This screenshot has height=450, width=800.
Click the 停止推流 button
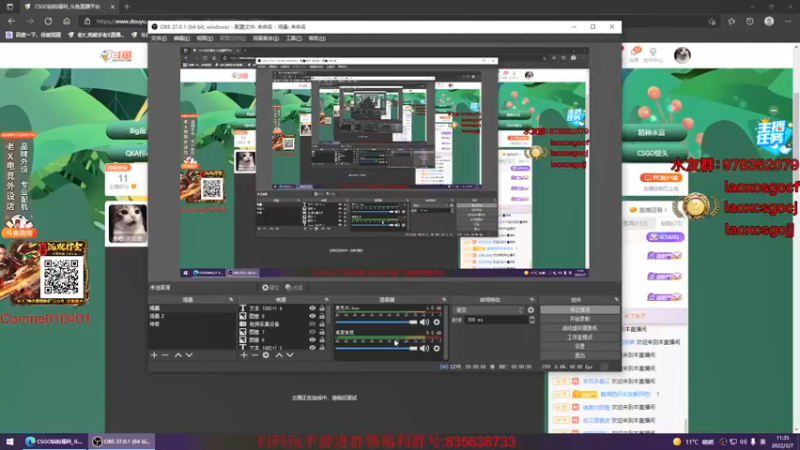[580, 310]
